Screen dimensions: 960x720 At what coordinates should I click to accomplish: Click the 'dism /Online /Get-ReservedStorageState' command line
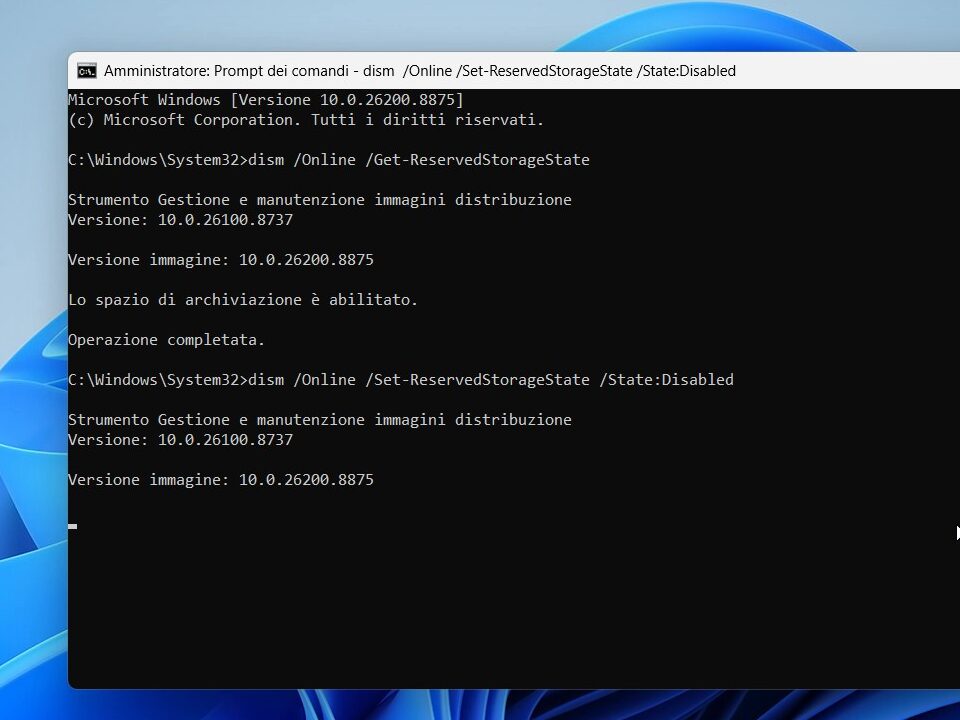click(329, 160)
